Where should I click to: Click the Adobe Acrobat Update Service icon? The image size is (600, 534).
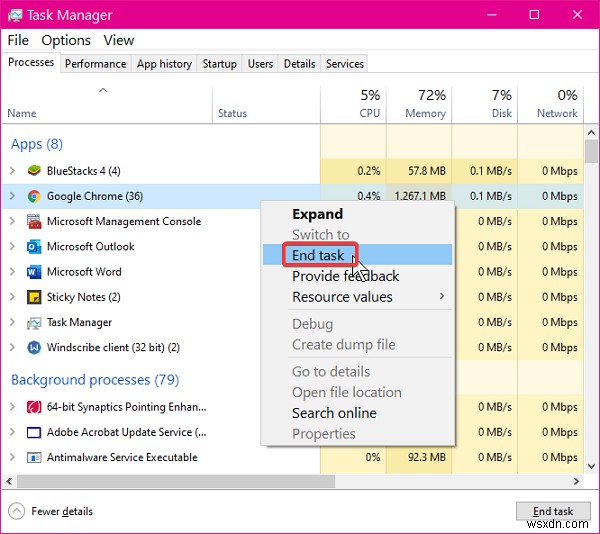pyautogui.click(x=34, y=432)
